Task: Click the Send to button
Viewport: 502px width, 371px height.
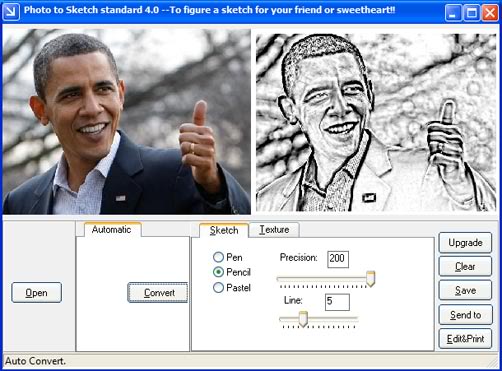Action: point(465,315)
